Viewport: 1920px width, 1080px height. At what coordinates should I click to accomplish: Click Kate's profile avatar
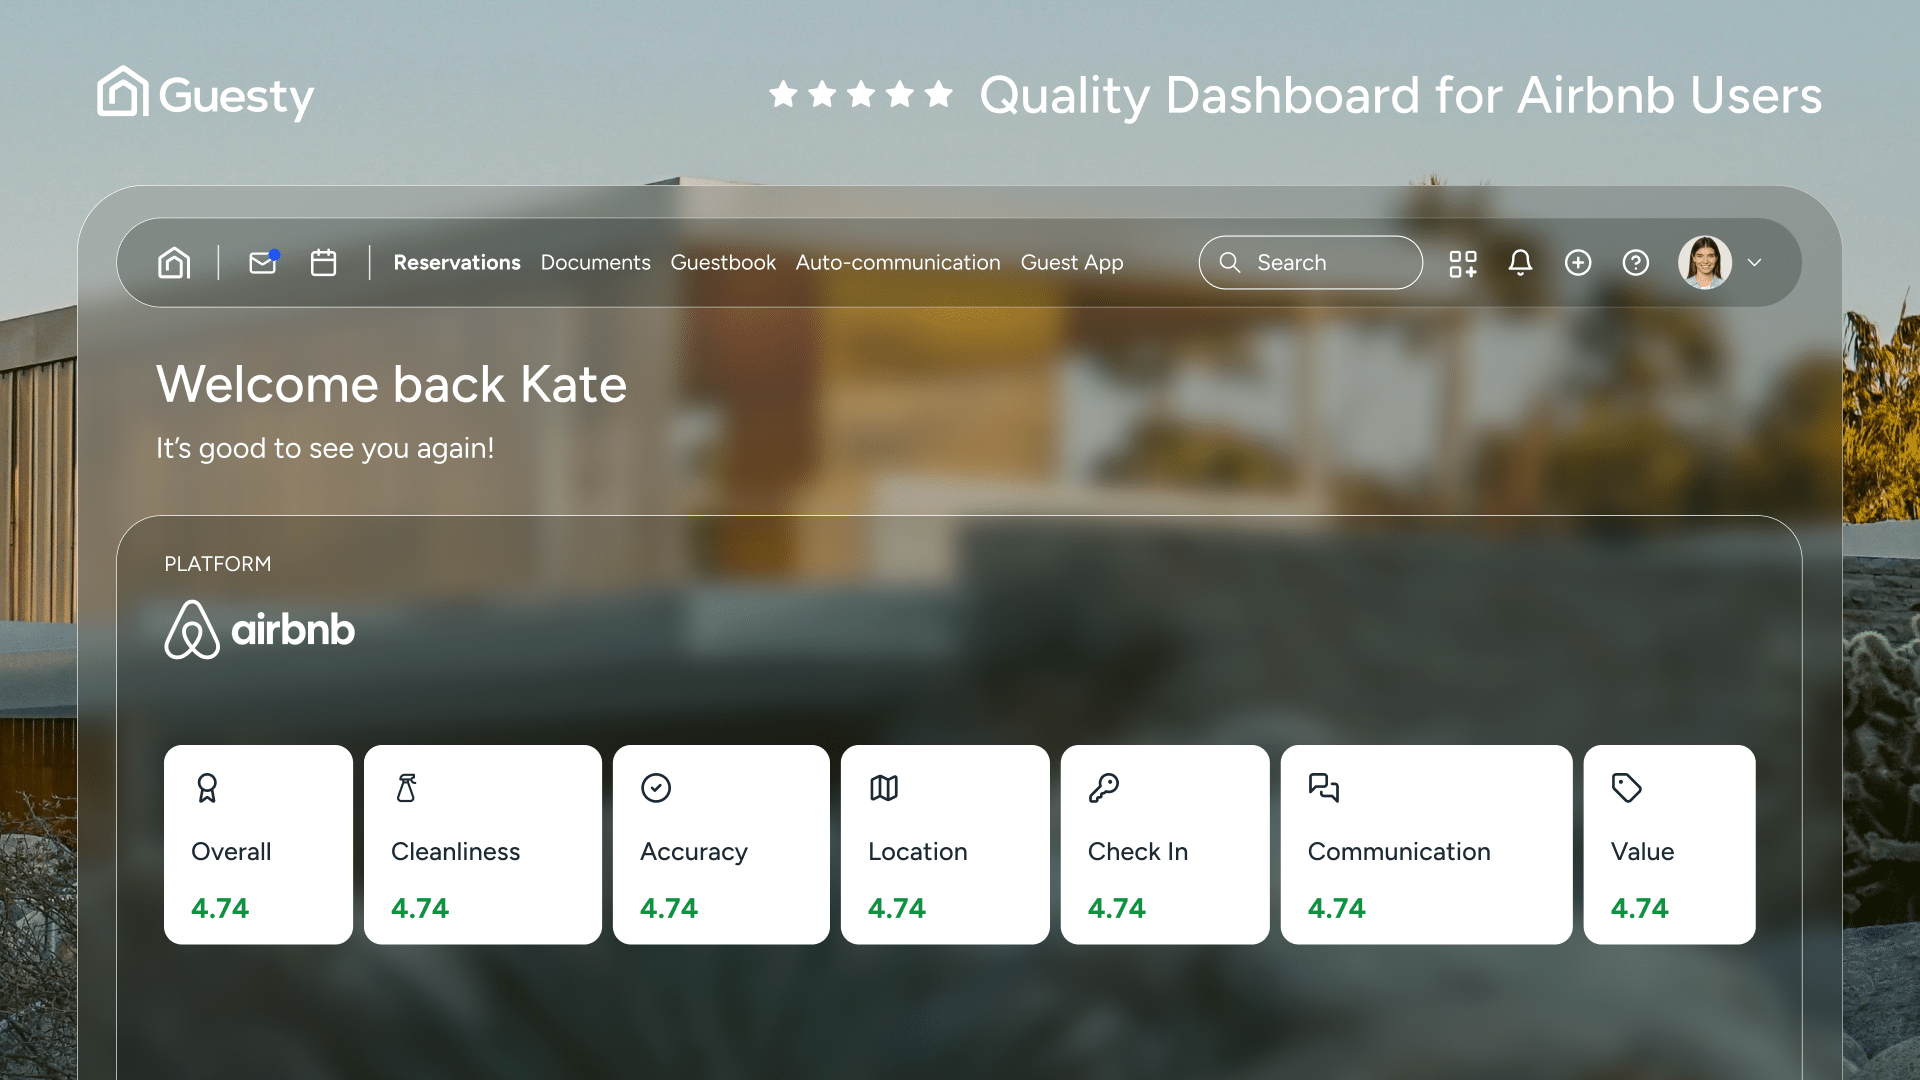(x=1705, y=263)
